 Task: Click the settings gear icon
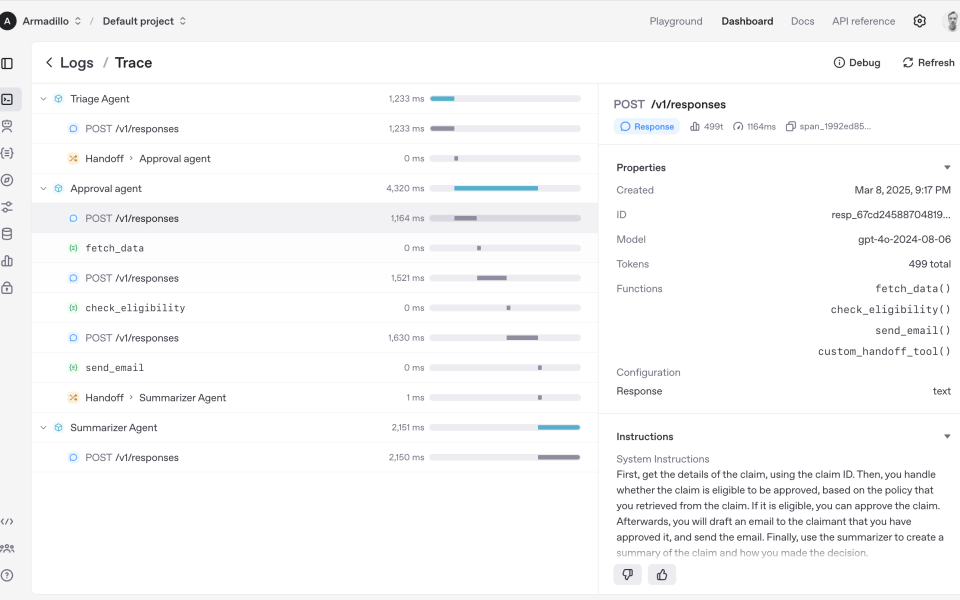tap(919, 21)
